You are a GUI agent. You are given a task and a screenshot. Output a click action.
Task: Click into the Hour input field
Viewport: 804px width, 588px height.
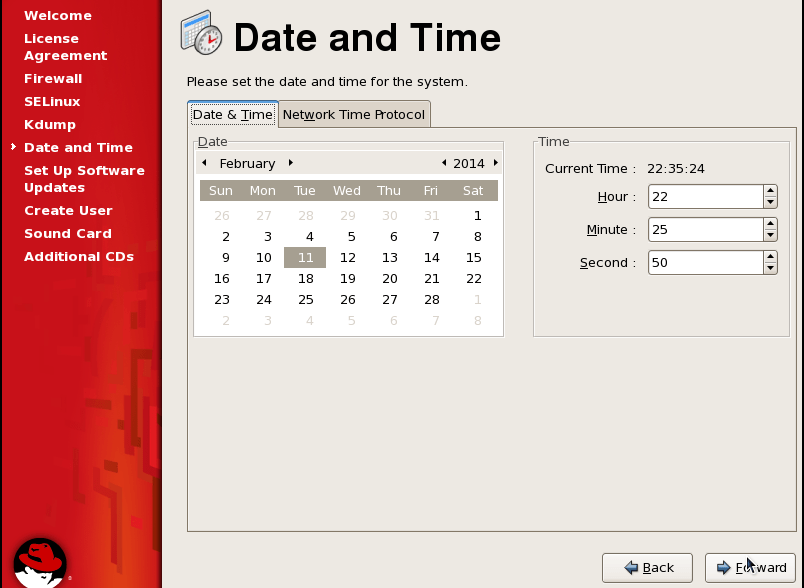pyautogui.click(x=705, y=197)
